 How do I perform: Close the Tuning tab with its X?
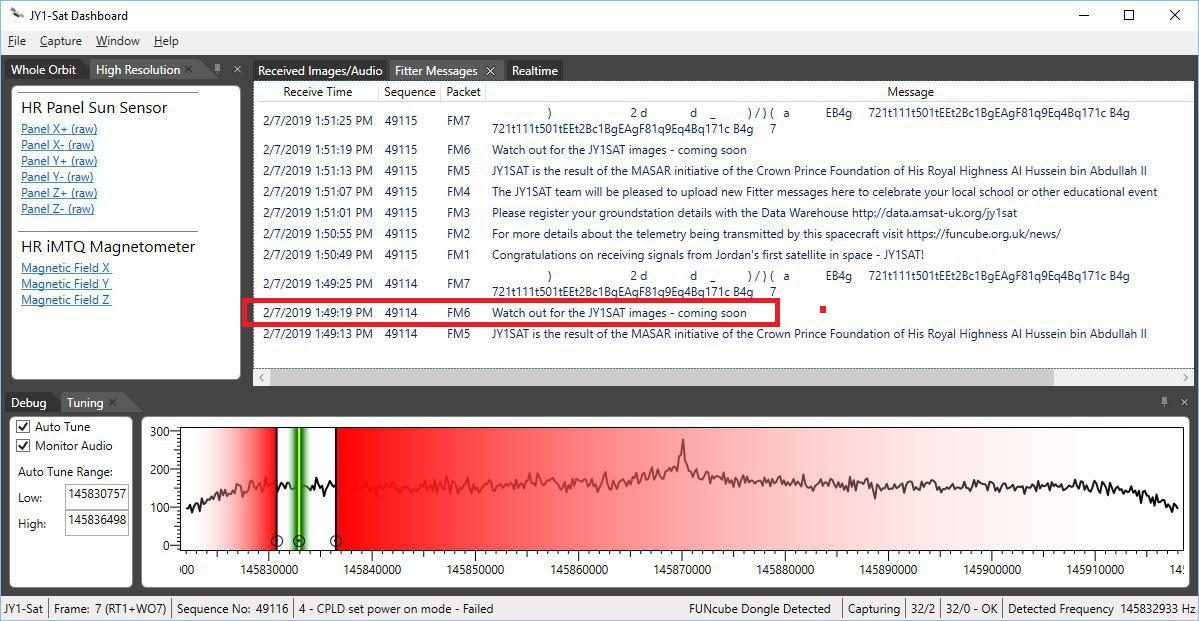click(x=112, y=402)
